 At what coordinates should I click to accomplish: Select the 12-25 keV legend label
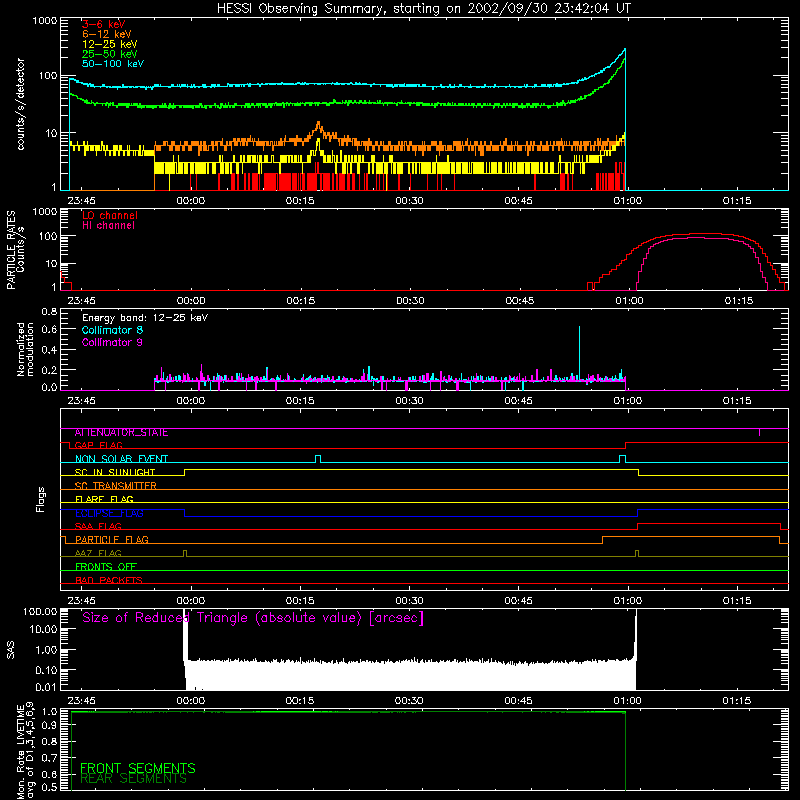(x=110, y=44)
